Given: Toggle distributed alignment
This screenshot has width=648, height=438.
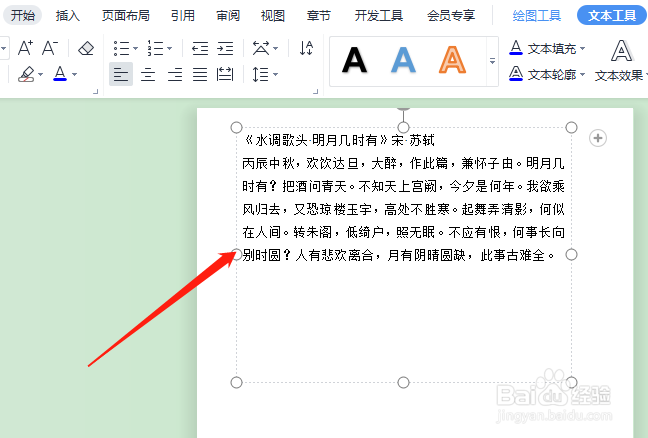Looking at the screenshot, I should (225, 74).
